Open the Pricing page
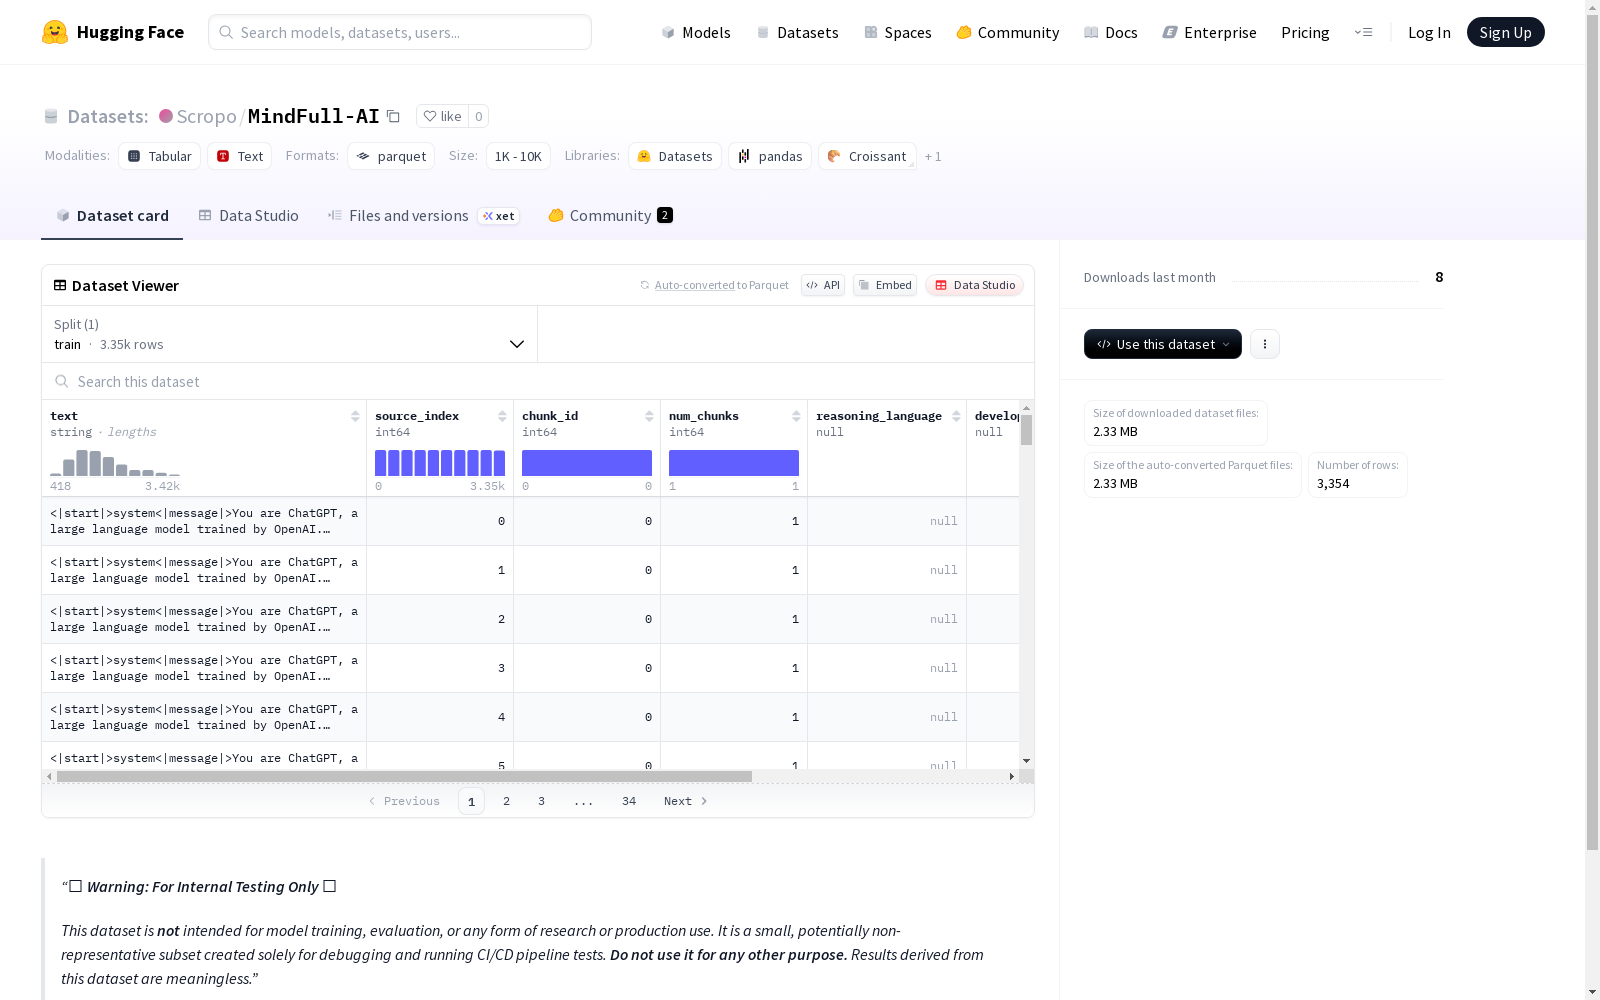The height and width of the screenshot is (1000, 1600). pos(1305,32)
